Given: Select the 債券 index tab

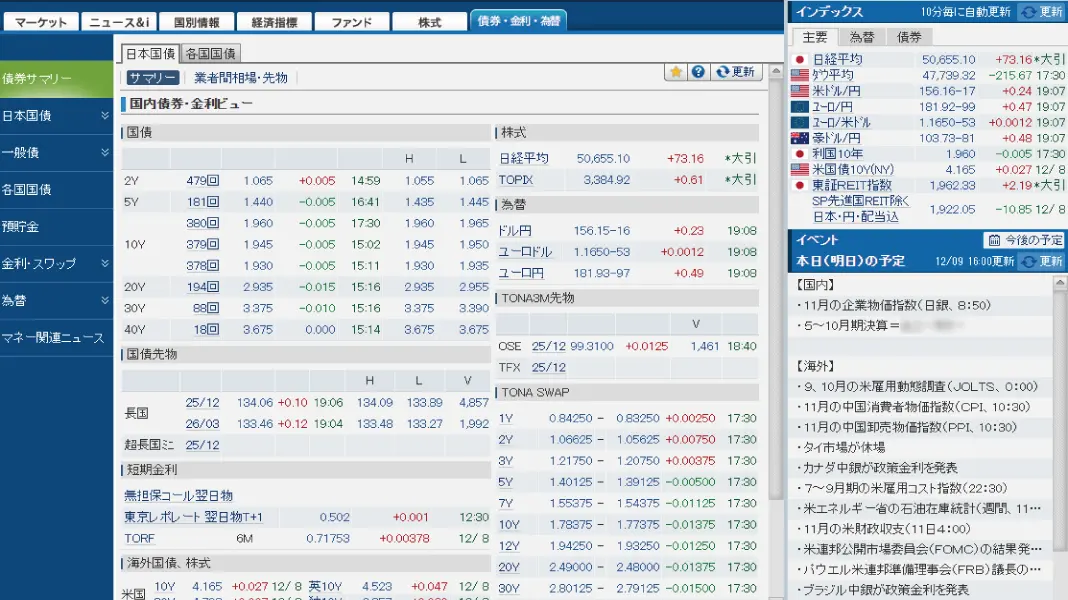Looking at the screenshot, I should pyautogui.click(x=909, y=37).
